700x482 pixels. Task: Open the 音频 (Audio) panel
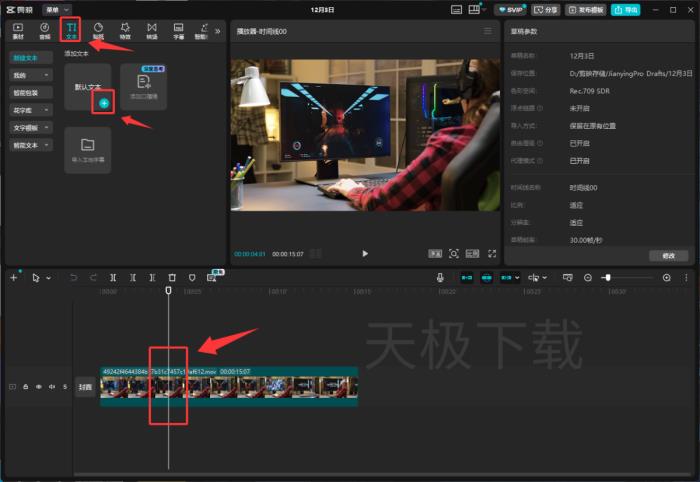[x=44, y=30]
